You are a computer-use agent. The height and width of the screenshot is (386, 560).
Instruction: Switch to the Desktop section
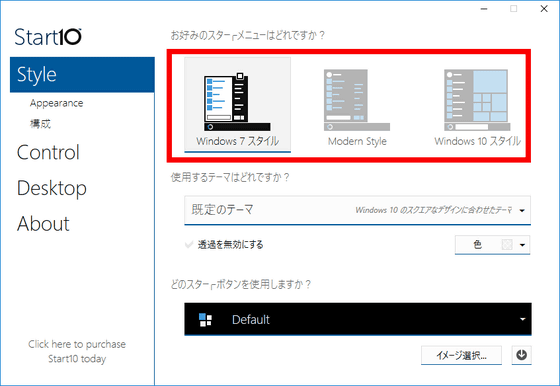pyautogui.click(x=51, y=188)
